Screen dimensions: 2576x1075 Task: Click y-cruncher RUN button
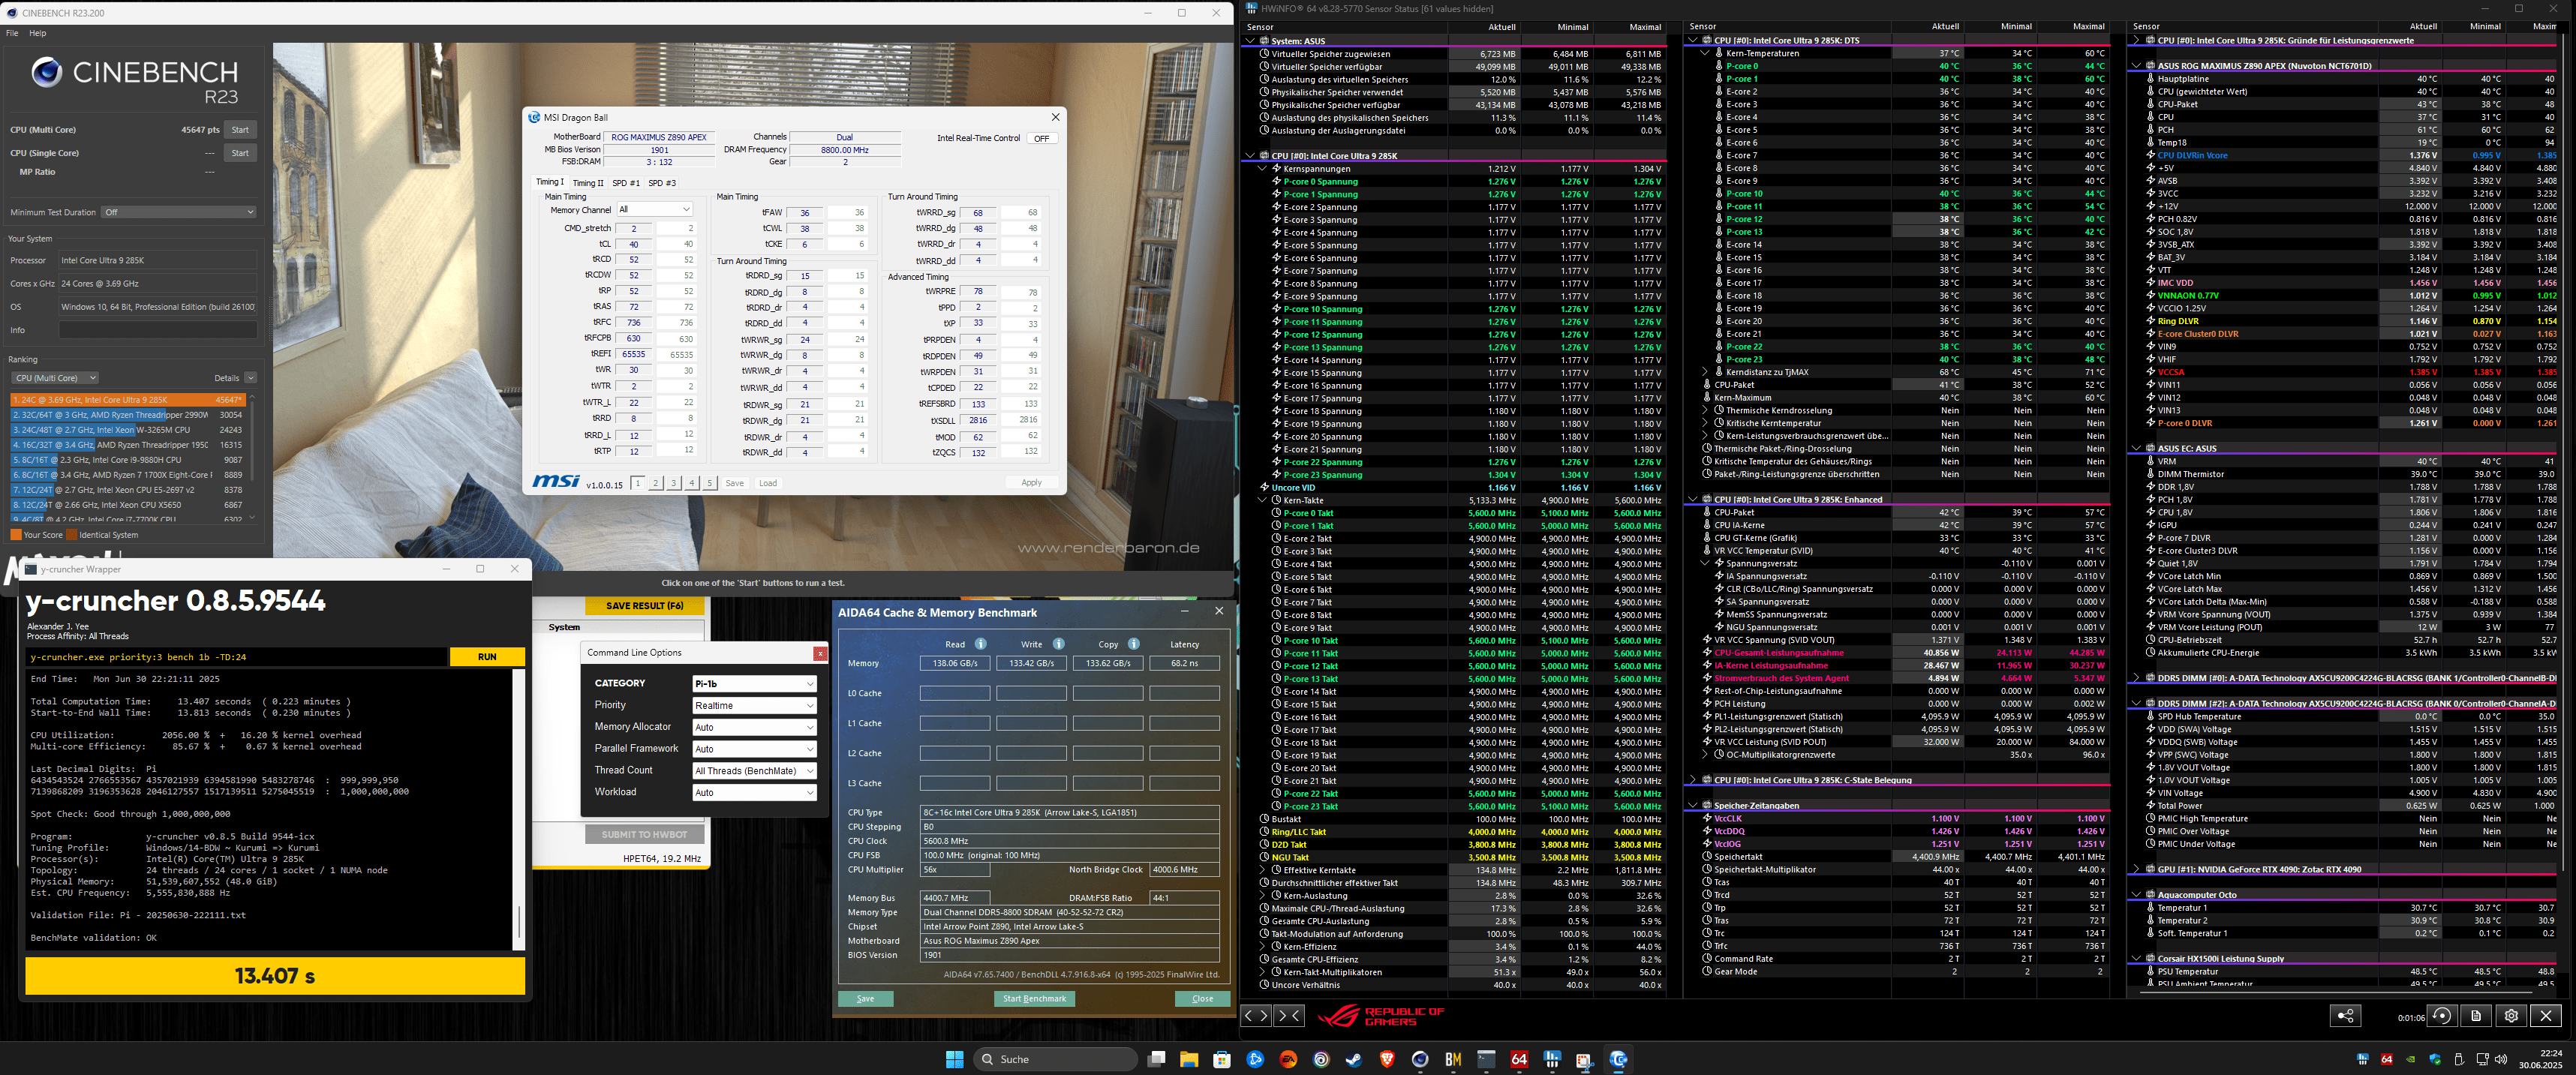point(487,657)
